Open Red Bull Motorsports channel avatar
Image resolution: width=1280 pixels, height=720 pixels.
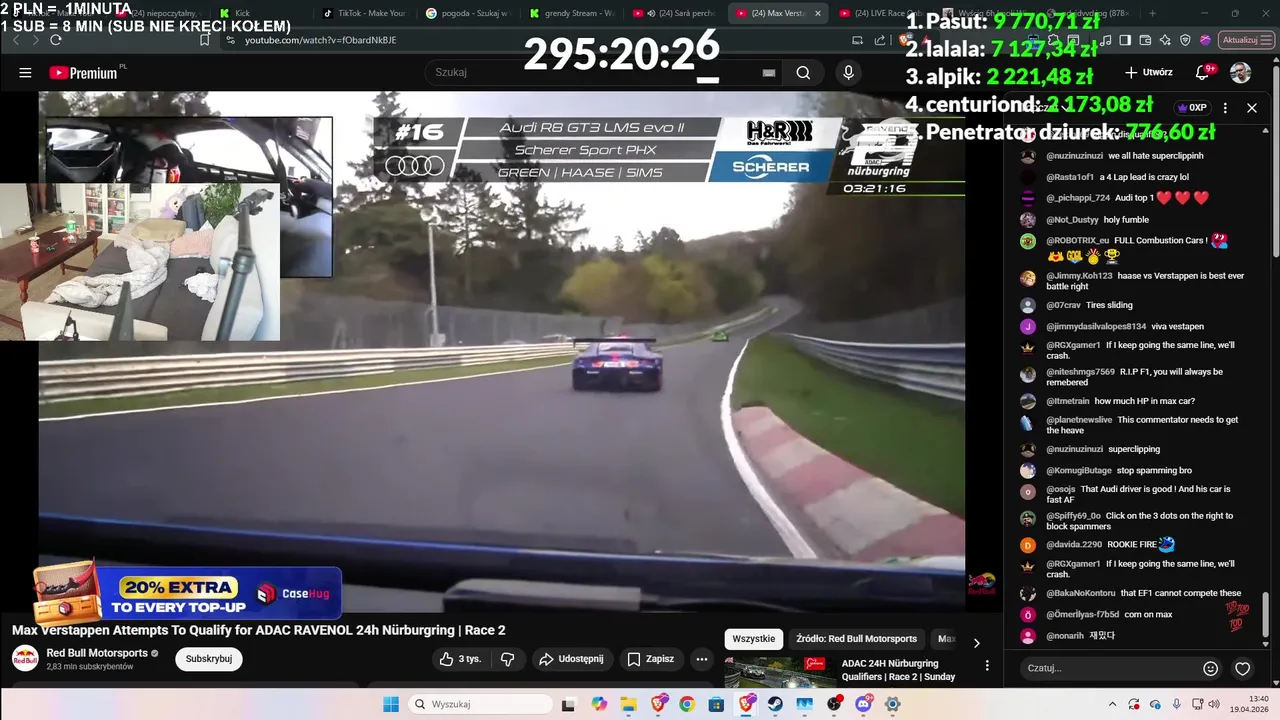pyautogui.click(x=25, y=658)
